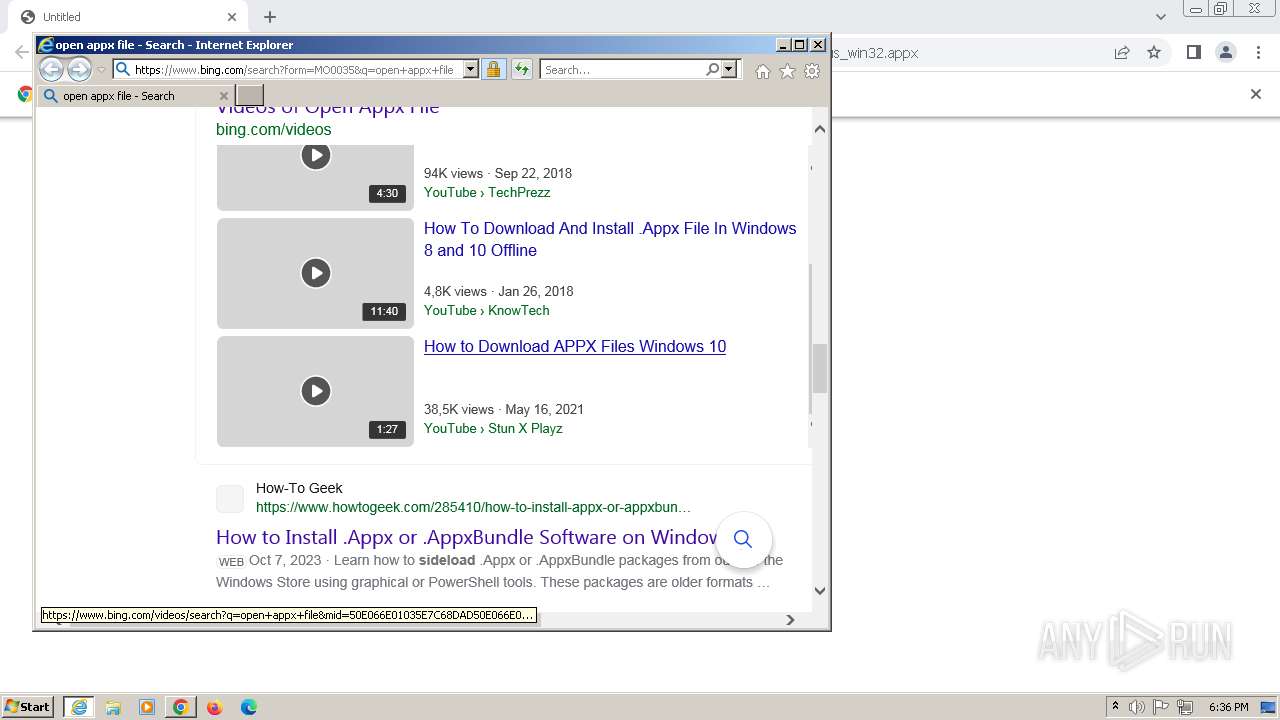Go back in Internet Explorer
This screenshot has height=720, width=1280.
pos(51,69)
